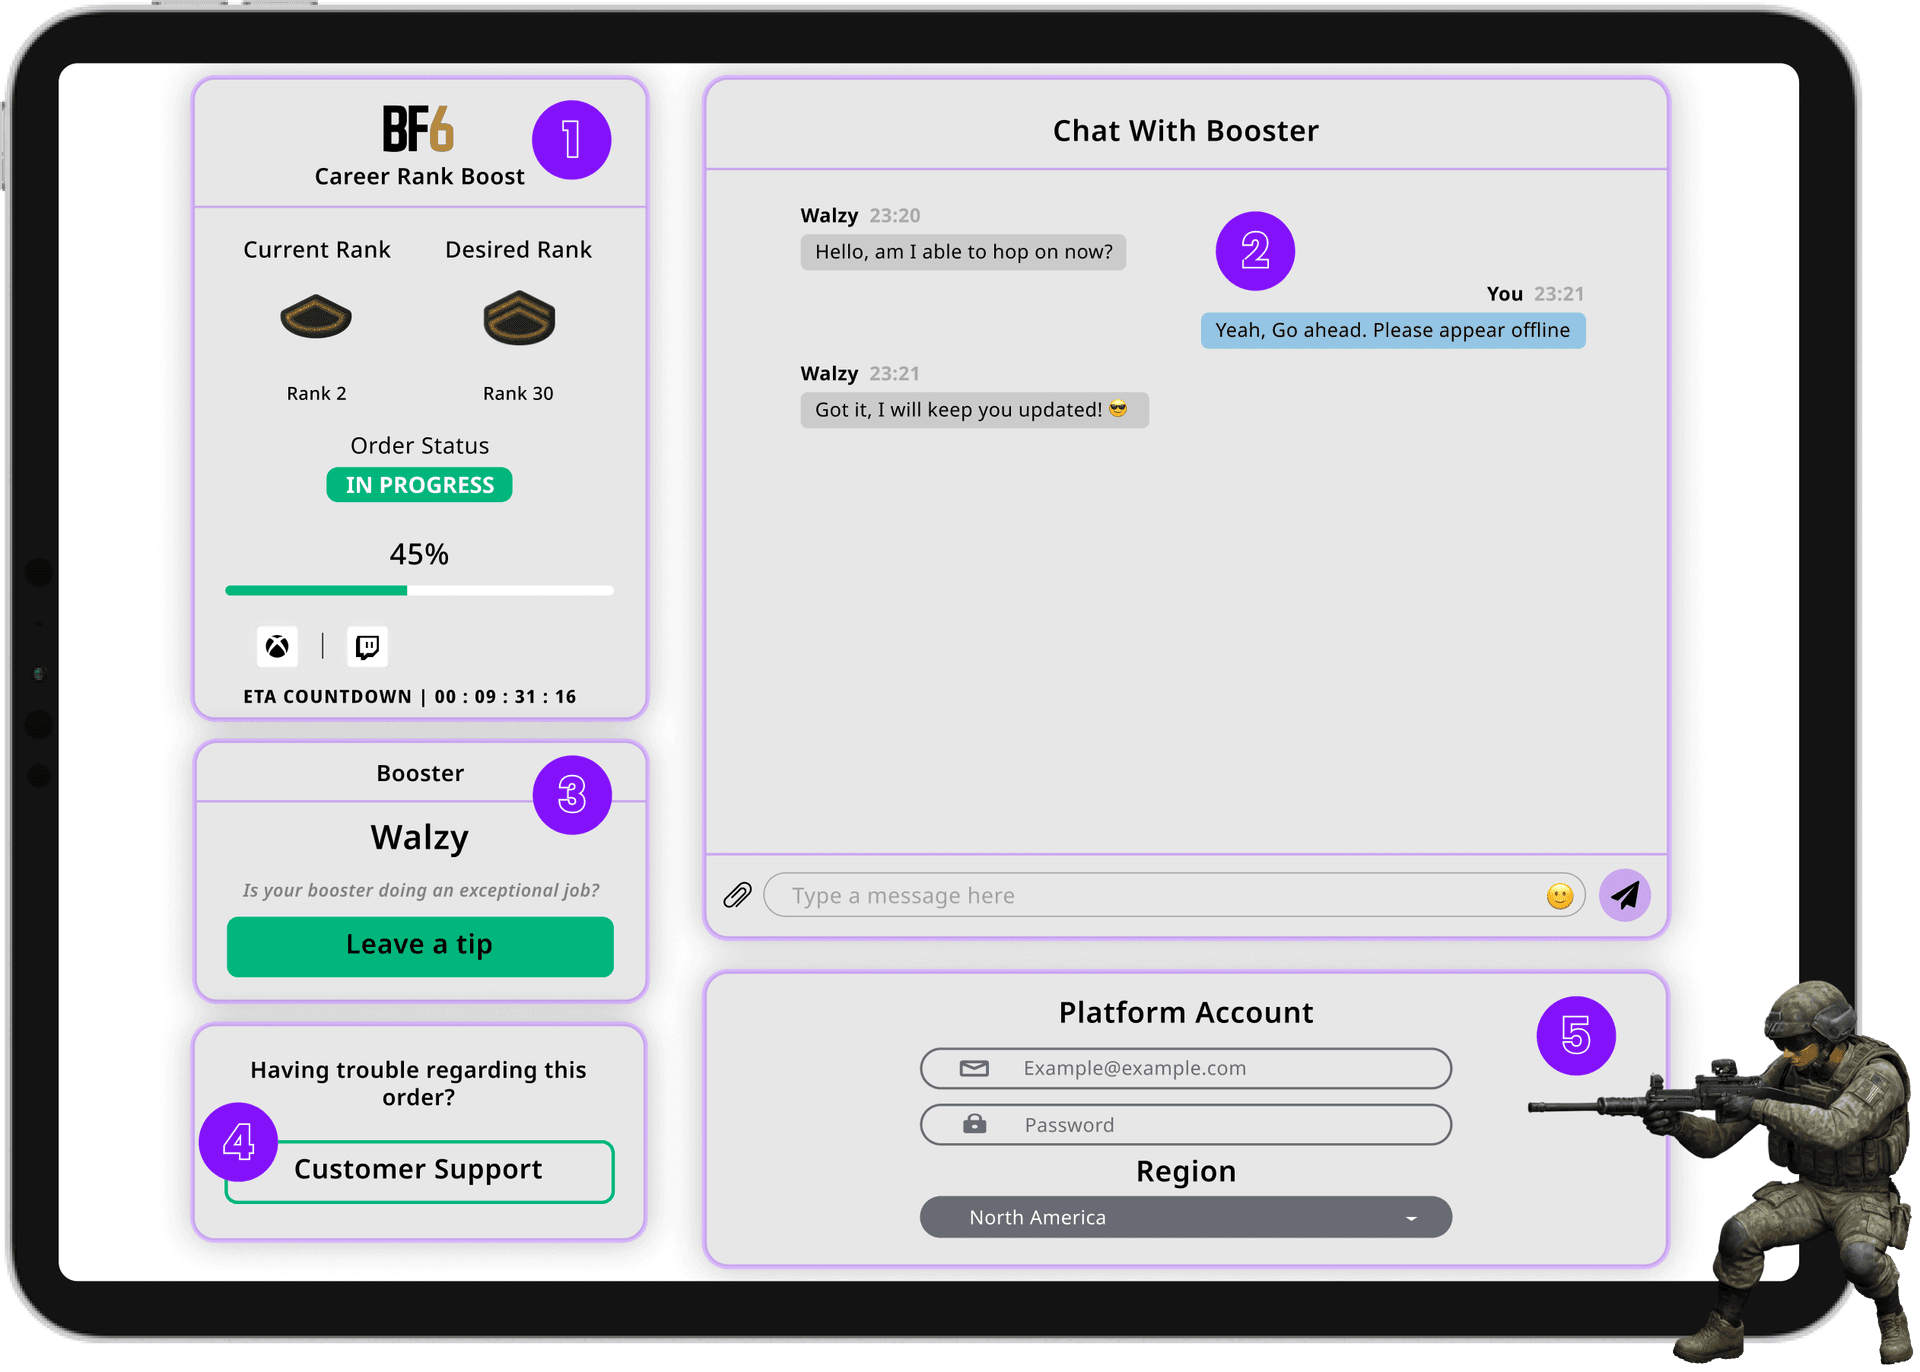Open the North America region dropdown

pyautogui.click(x=1185, y=1217)
